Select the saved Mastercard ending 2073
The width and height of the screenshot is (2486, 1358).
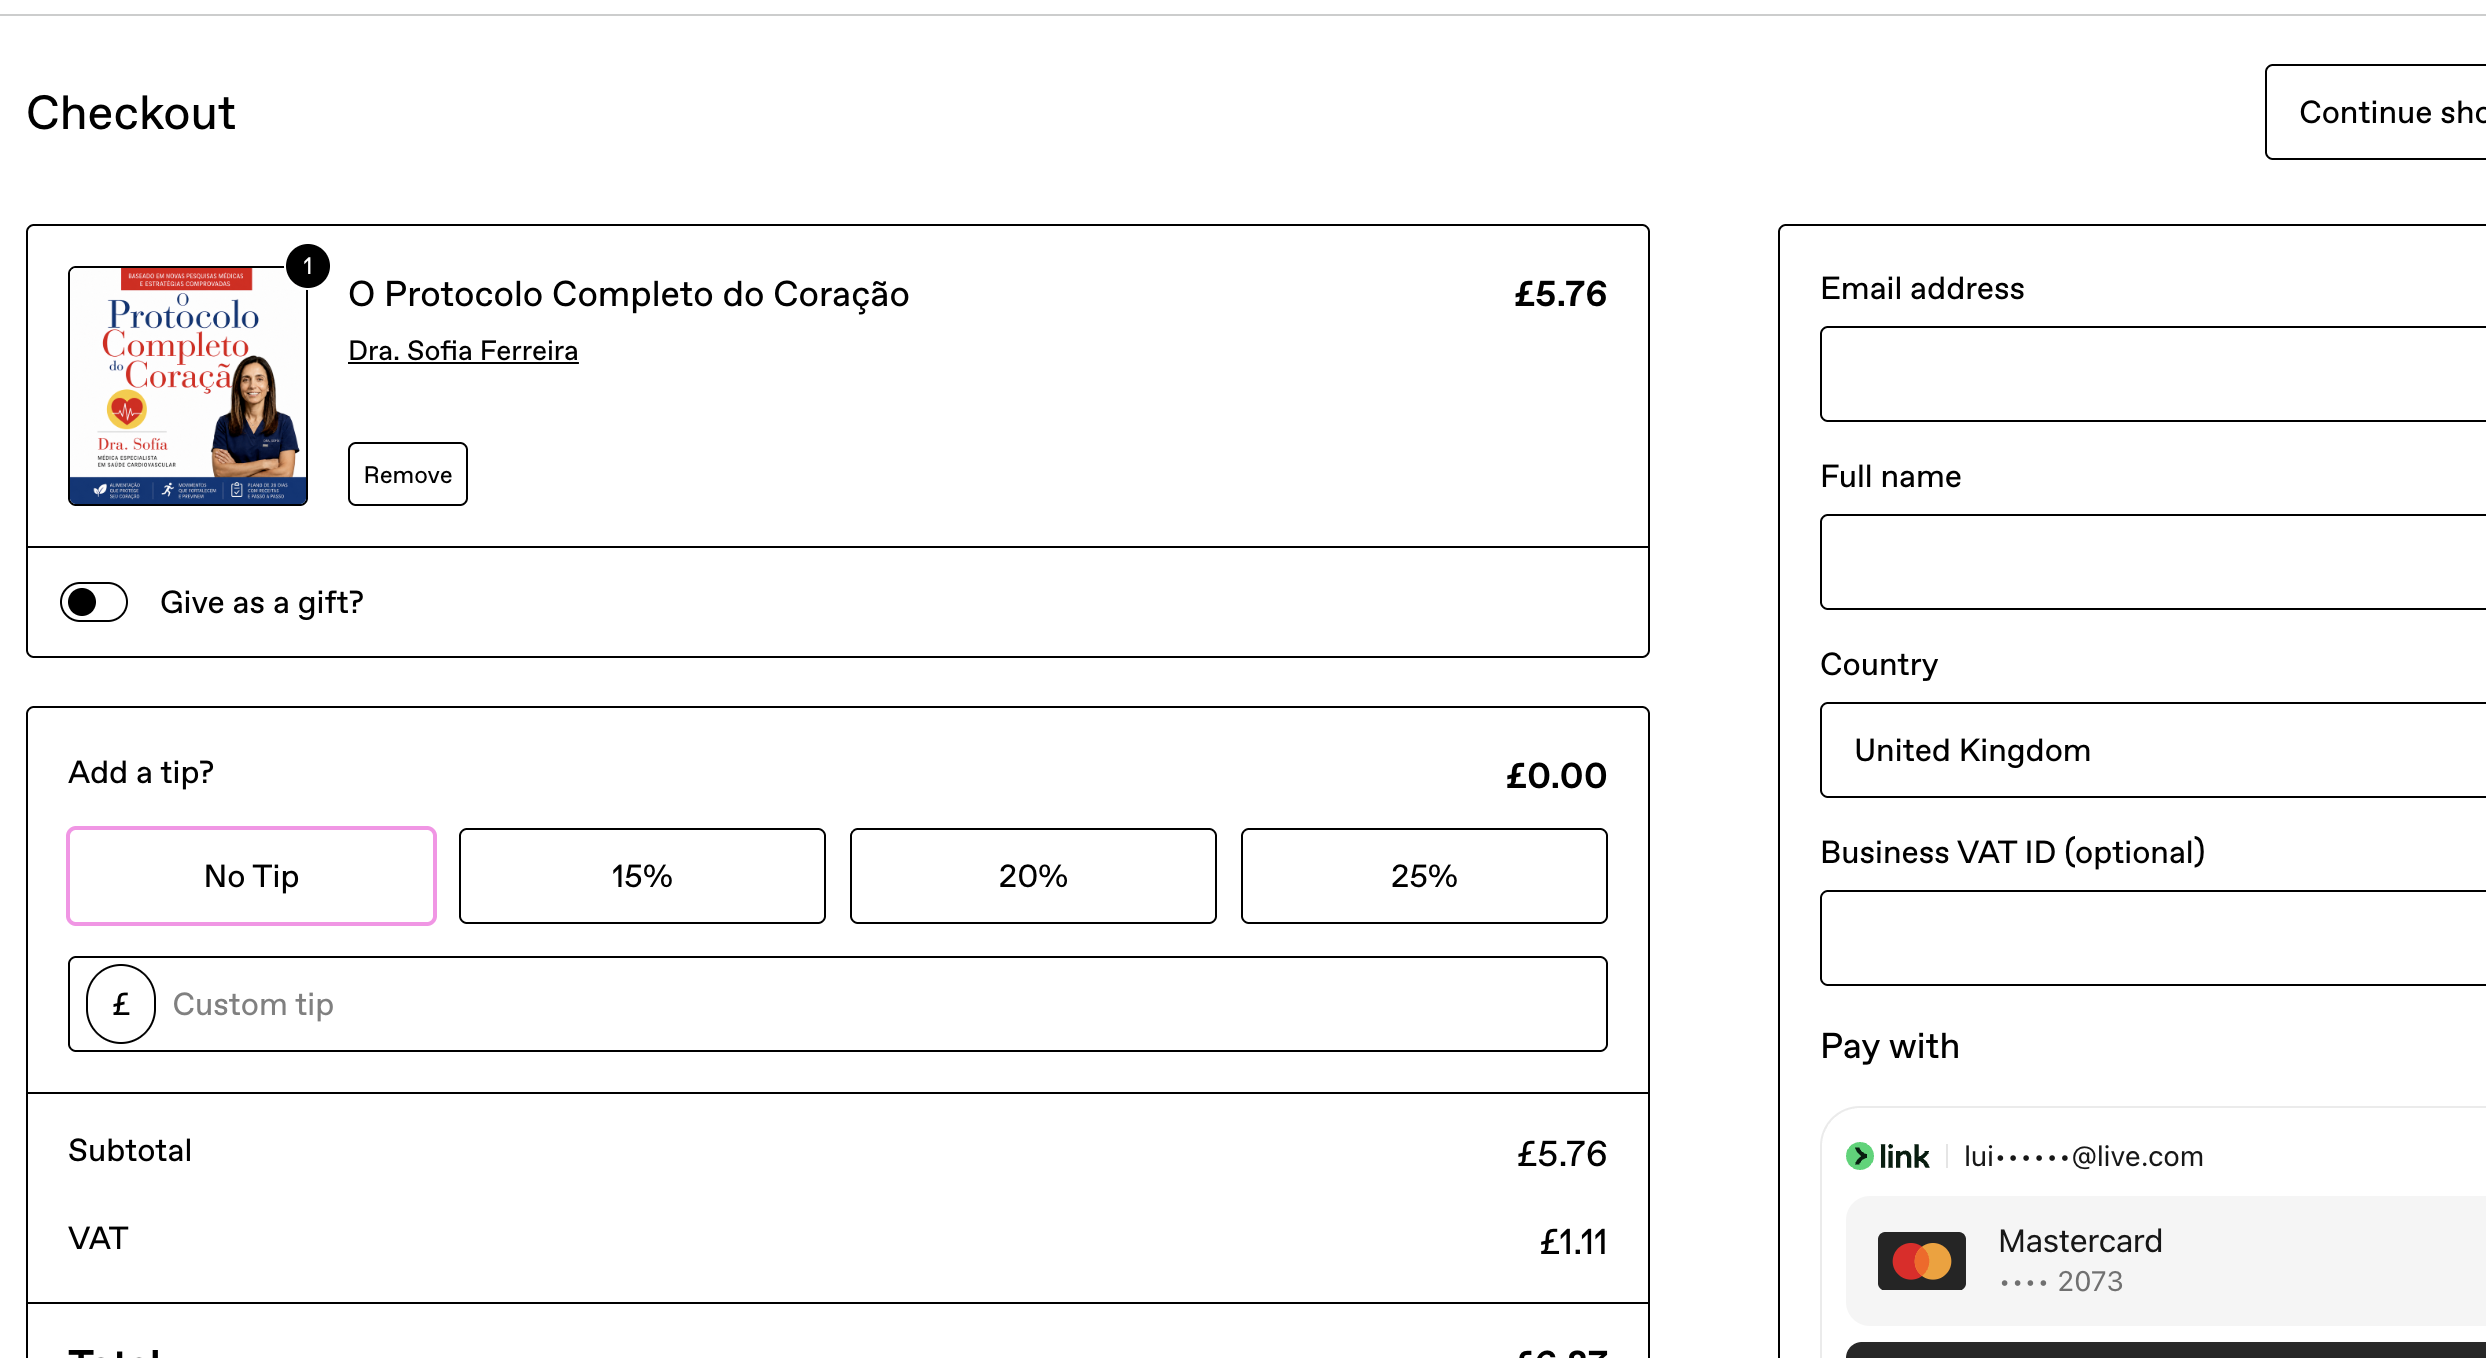coord(2166,1261)
